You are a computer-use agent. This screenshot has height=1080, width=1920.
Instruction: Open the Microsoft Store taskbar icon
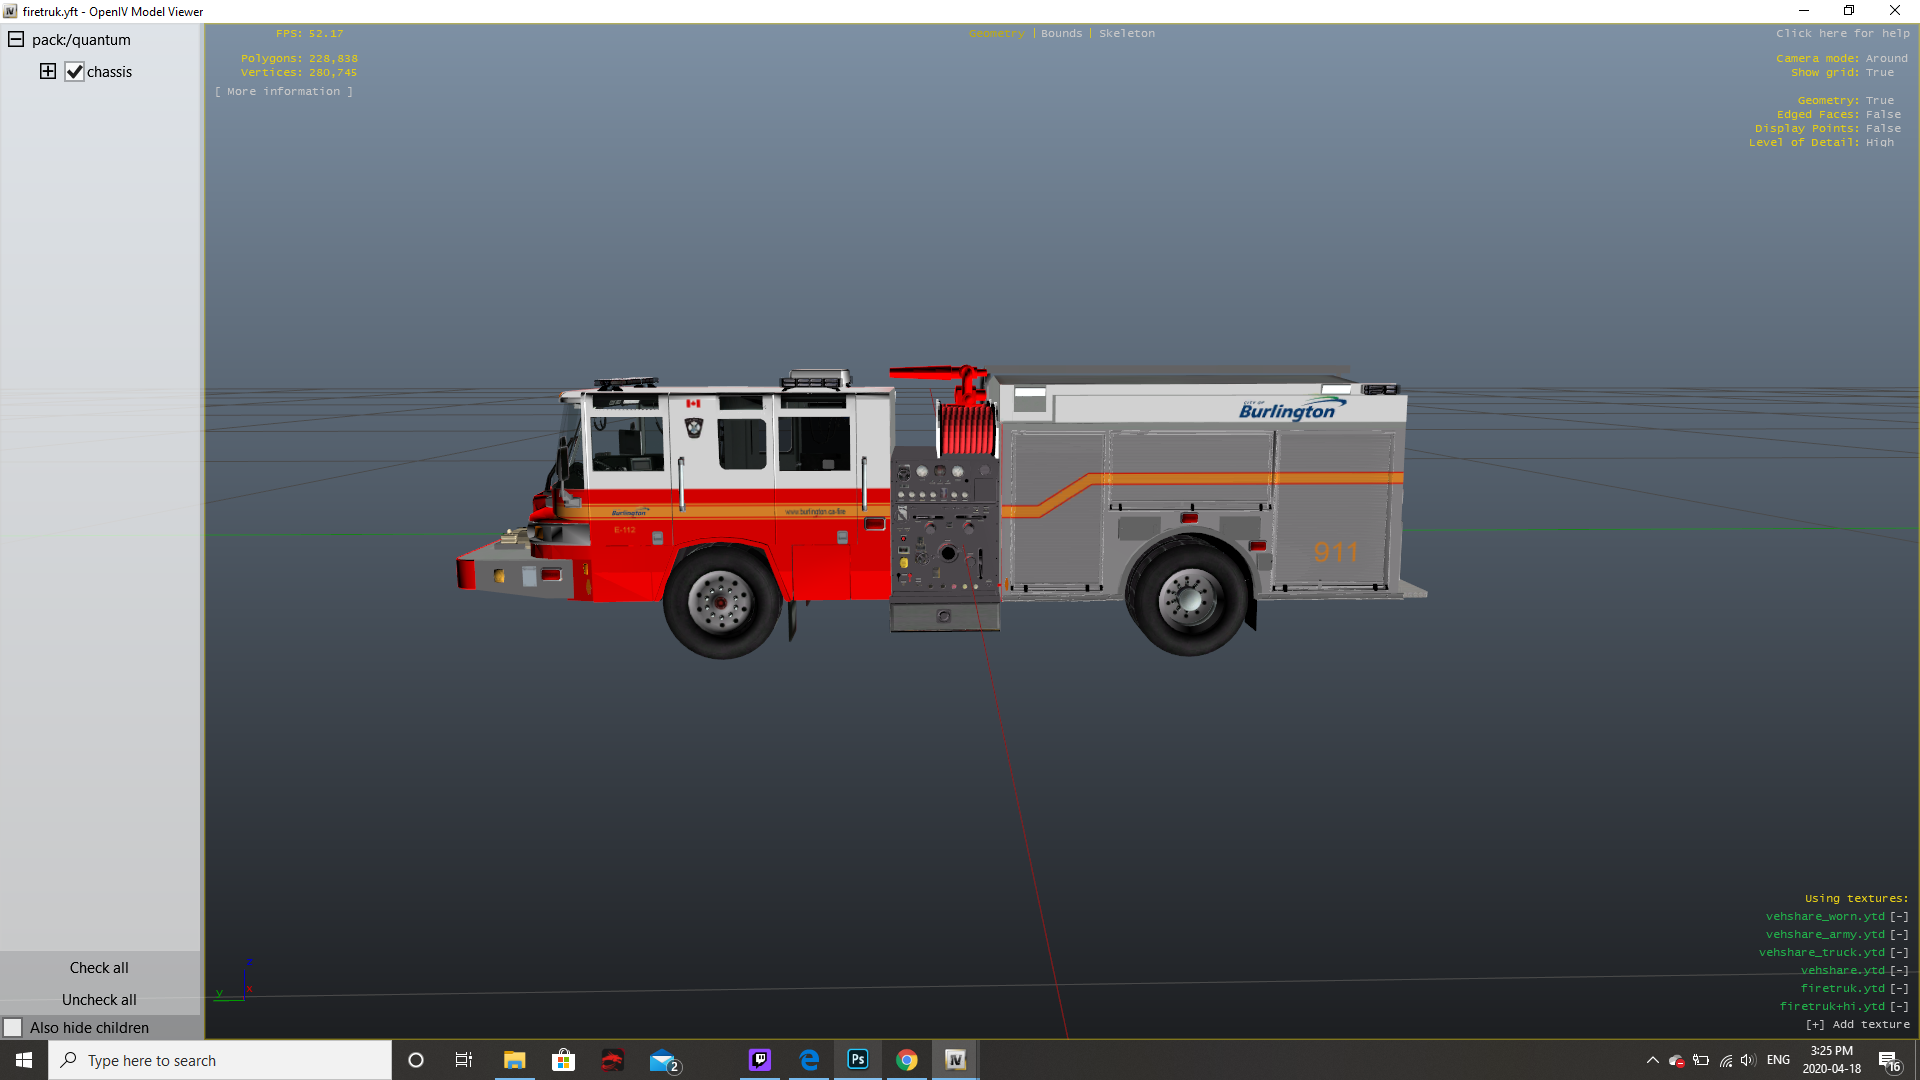[x=563, y=1060]
